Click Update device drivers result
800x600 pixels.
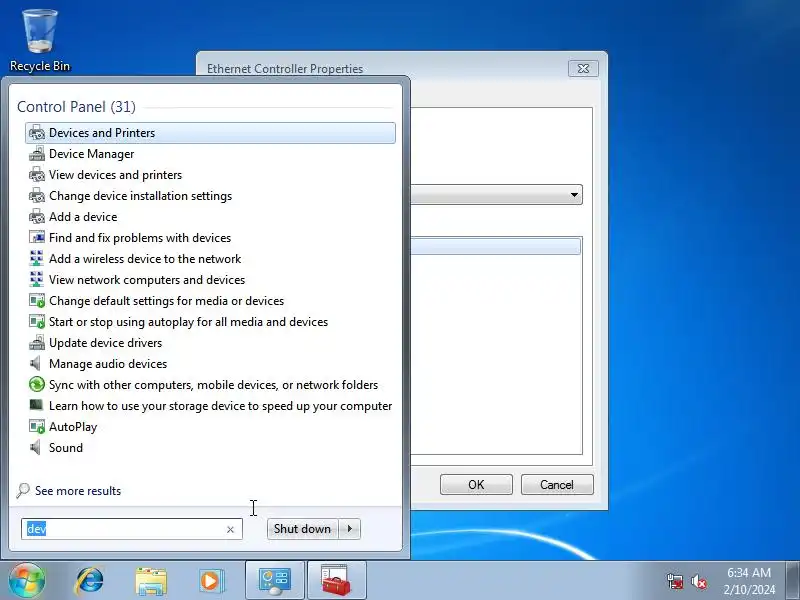pos(106,343)
